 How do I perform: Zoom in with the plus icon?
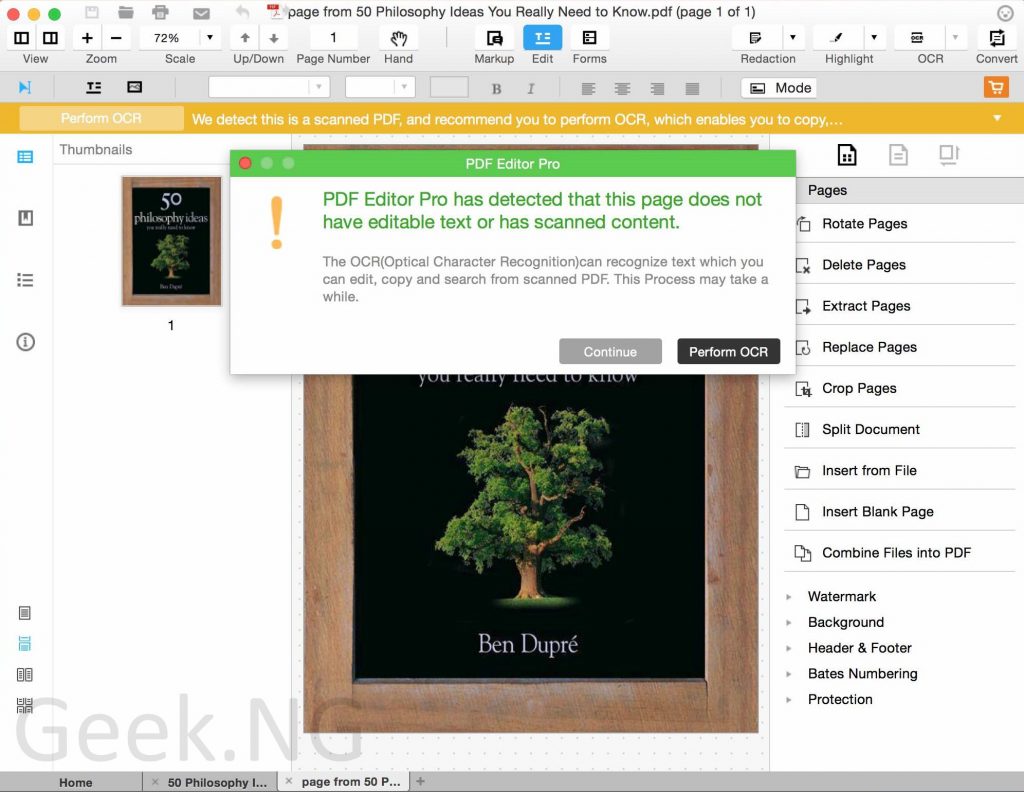tap(87, 38)
